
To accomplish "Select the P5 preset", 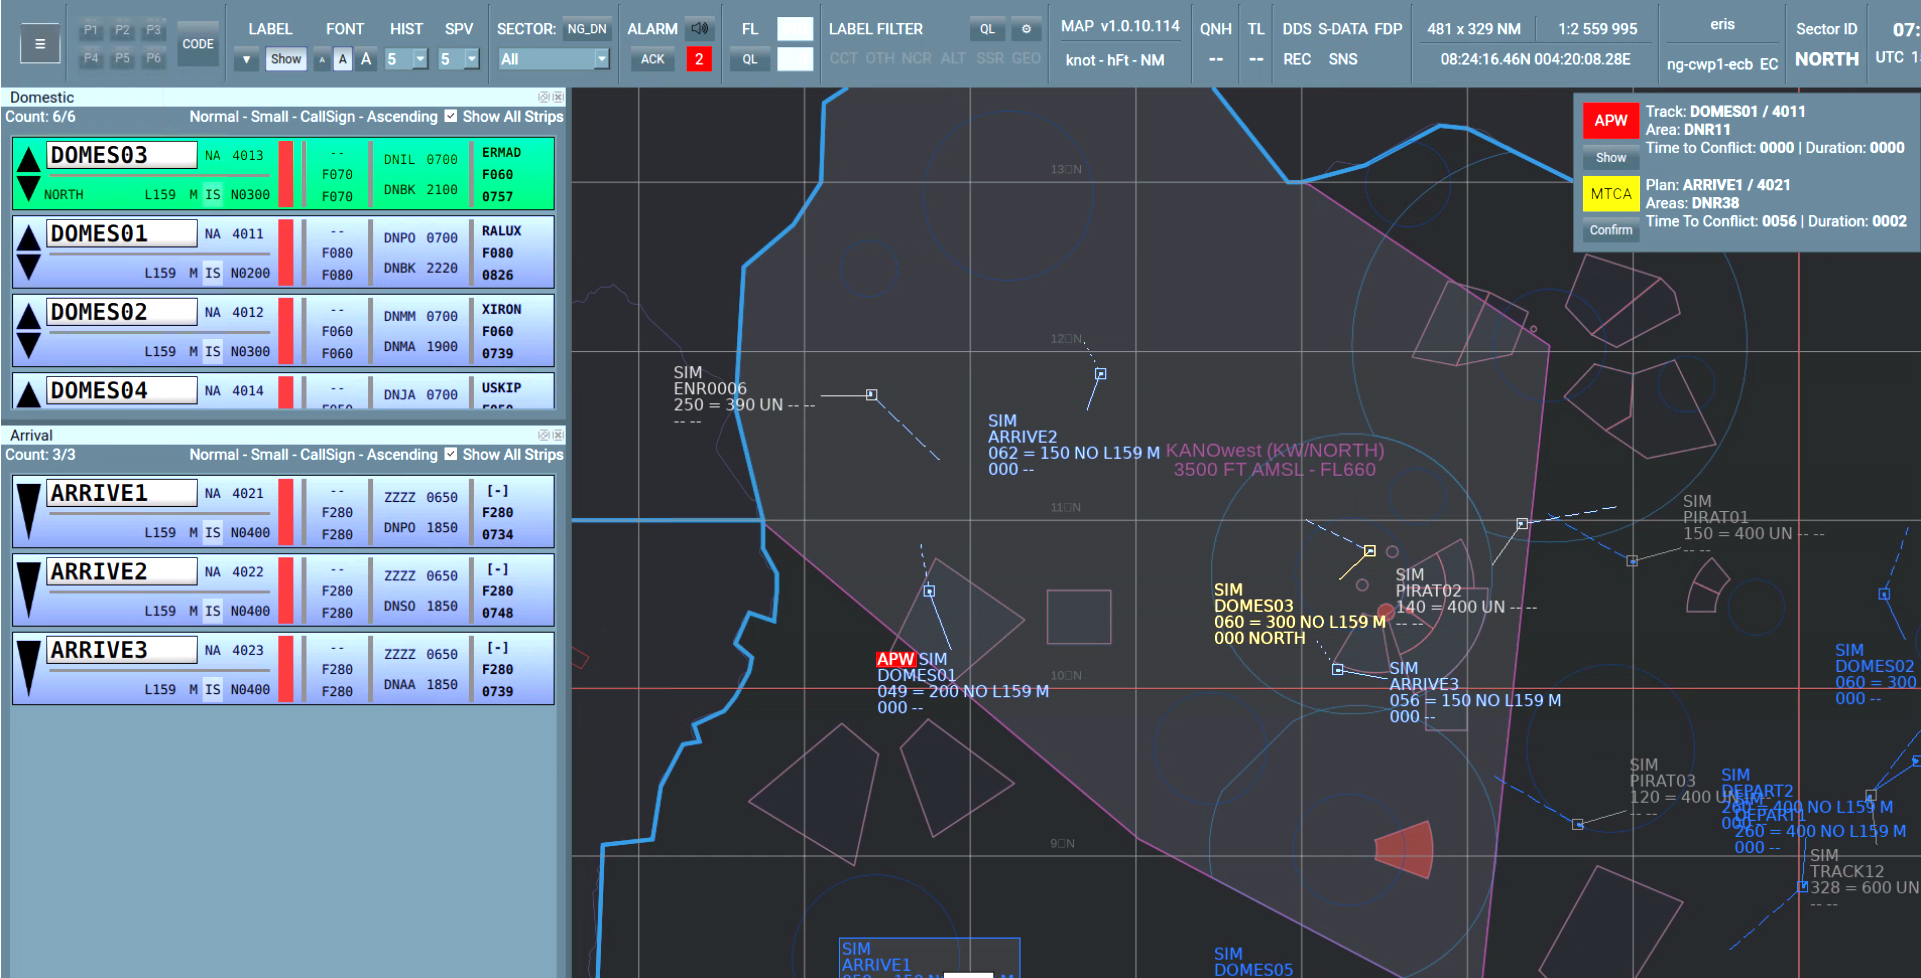I will (122, 58).
